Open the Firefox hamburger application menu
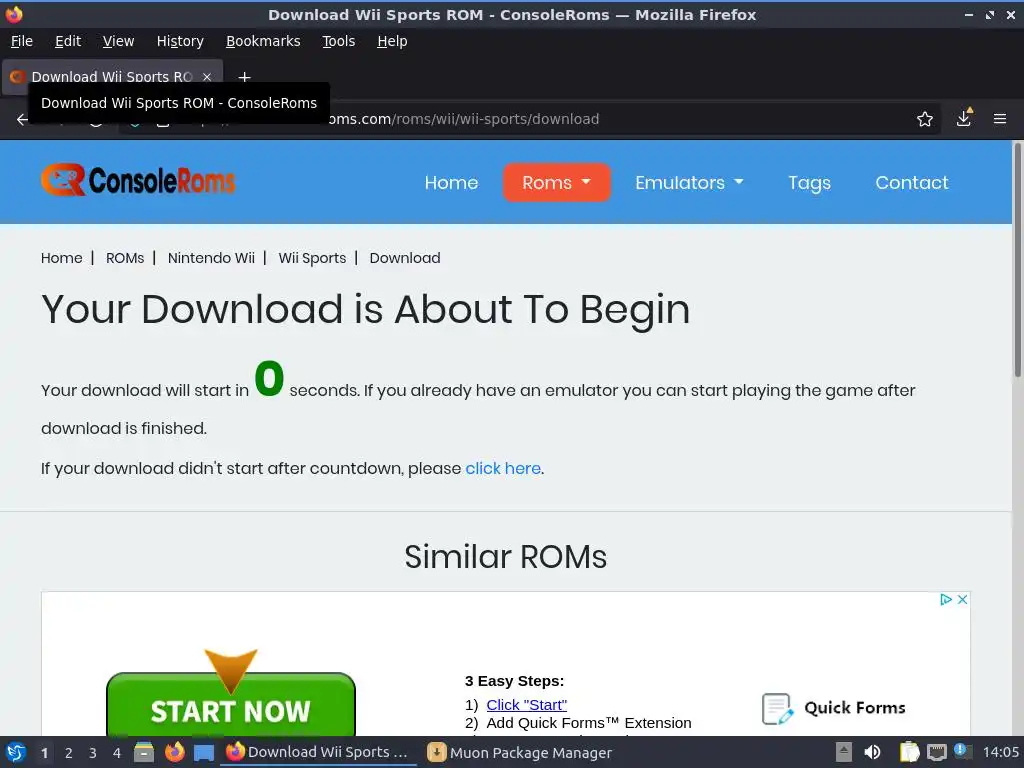Screen dimensions: 1024x768 1000,119
